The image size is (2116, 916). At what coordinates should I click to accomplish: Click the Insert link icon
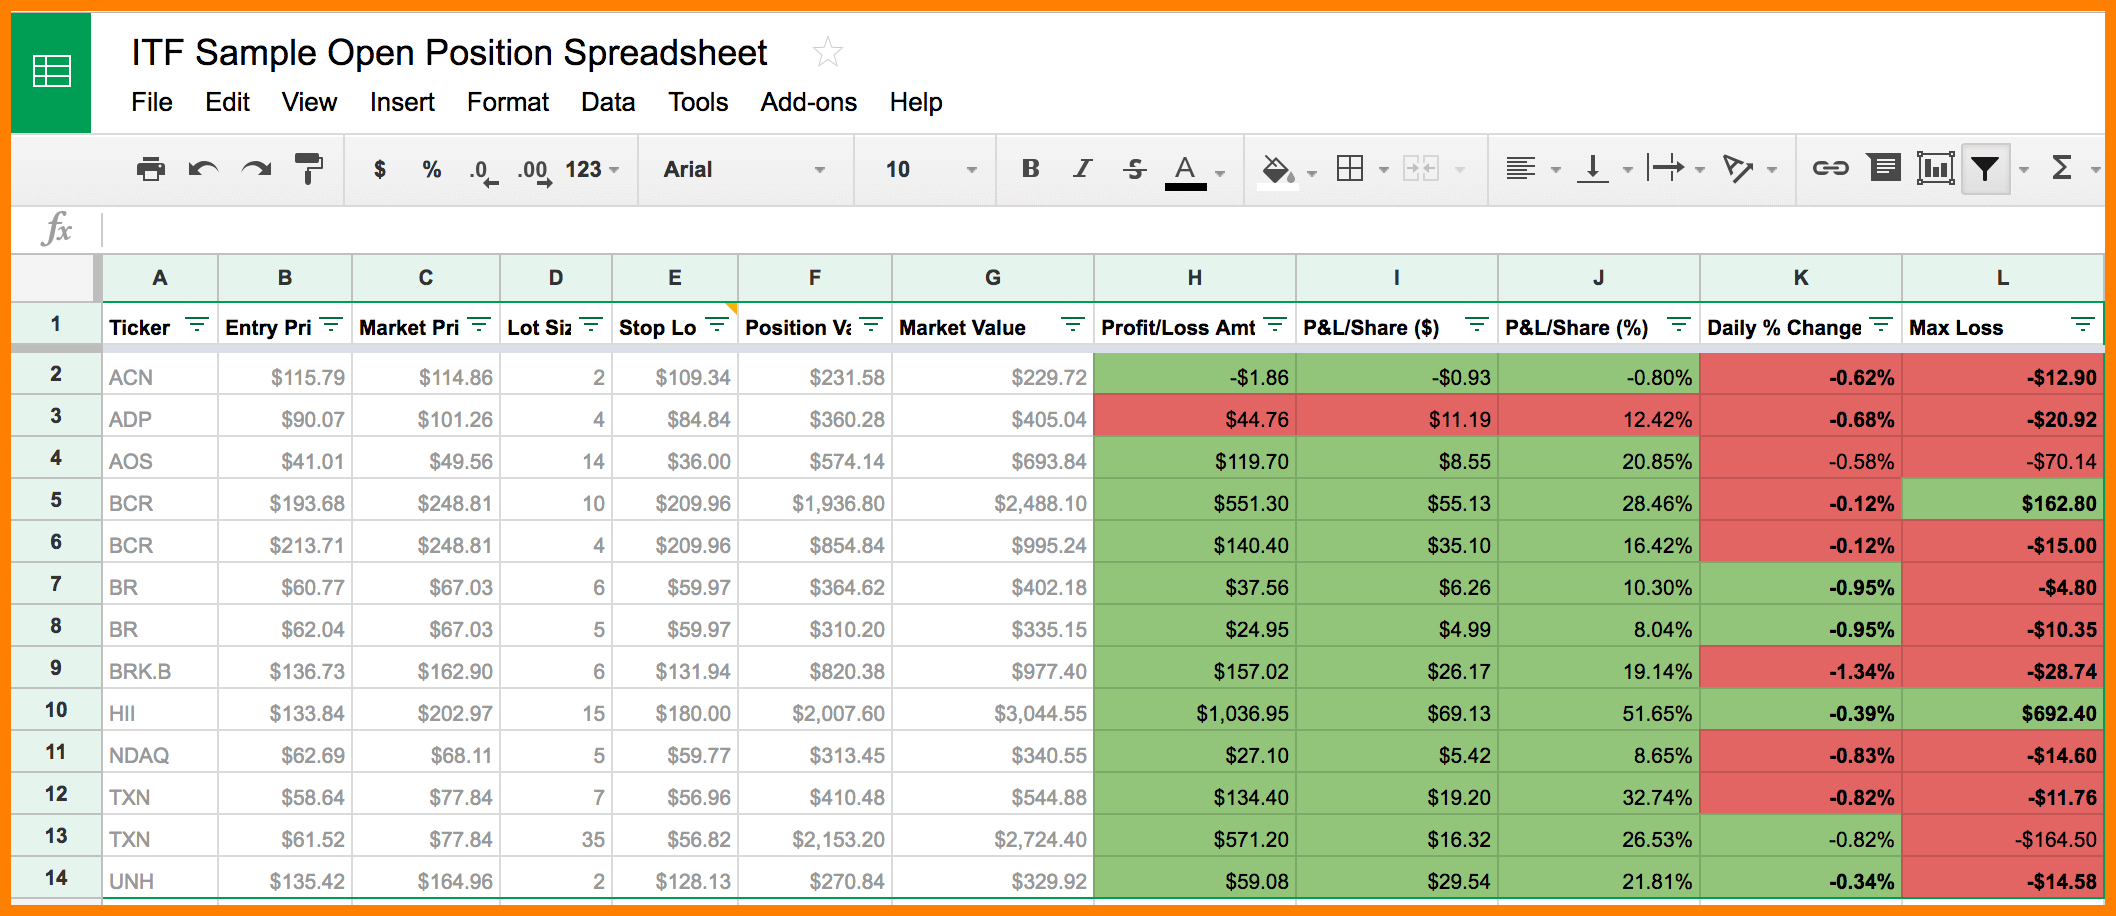click(1830, 168)
